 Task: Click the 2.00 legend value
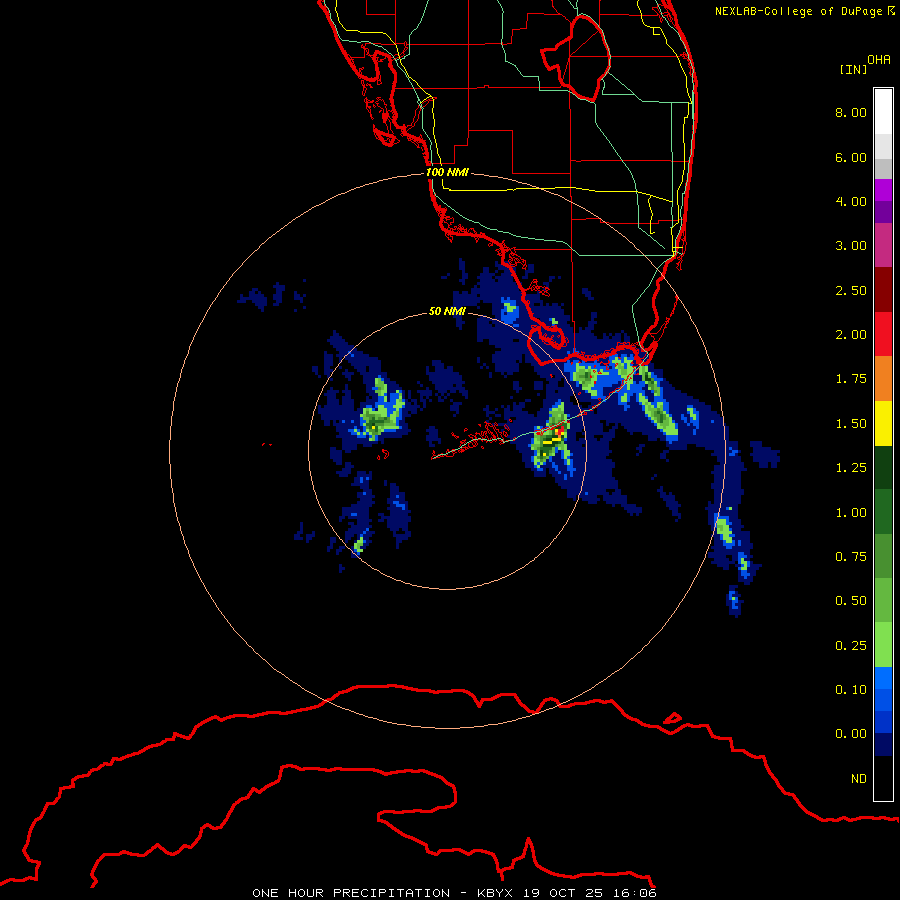click(x=851, y=335)
